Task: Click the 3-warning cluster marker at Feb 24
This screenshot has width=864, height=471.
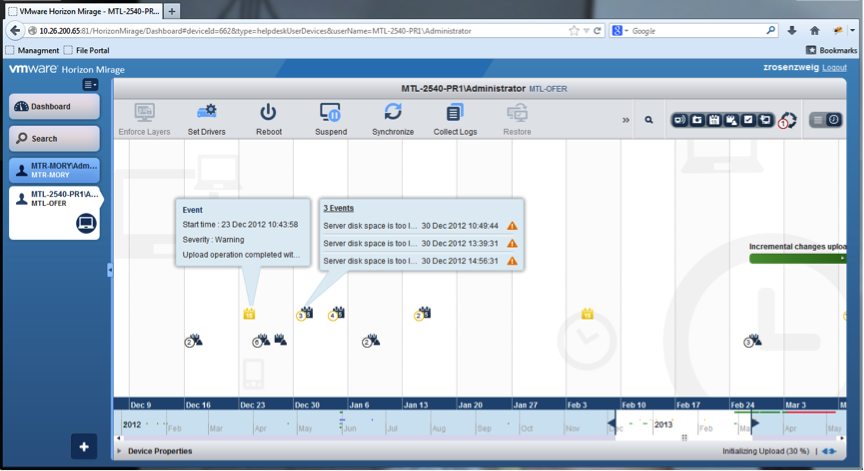Action: [x=752, y=341]
